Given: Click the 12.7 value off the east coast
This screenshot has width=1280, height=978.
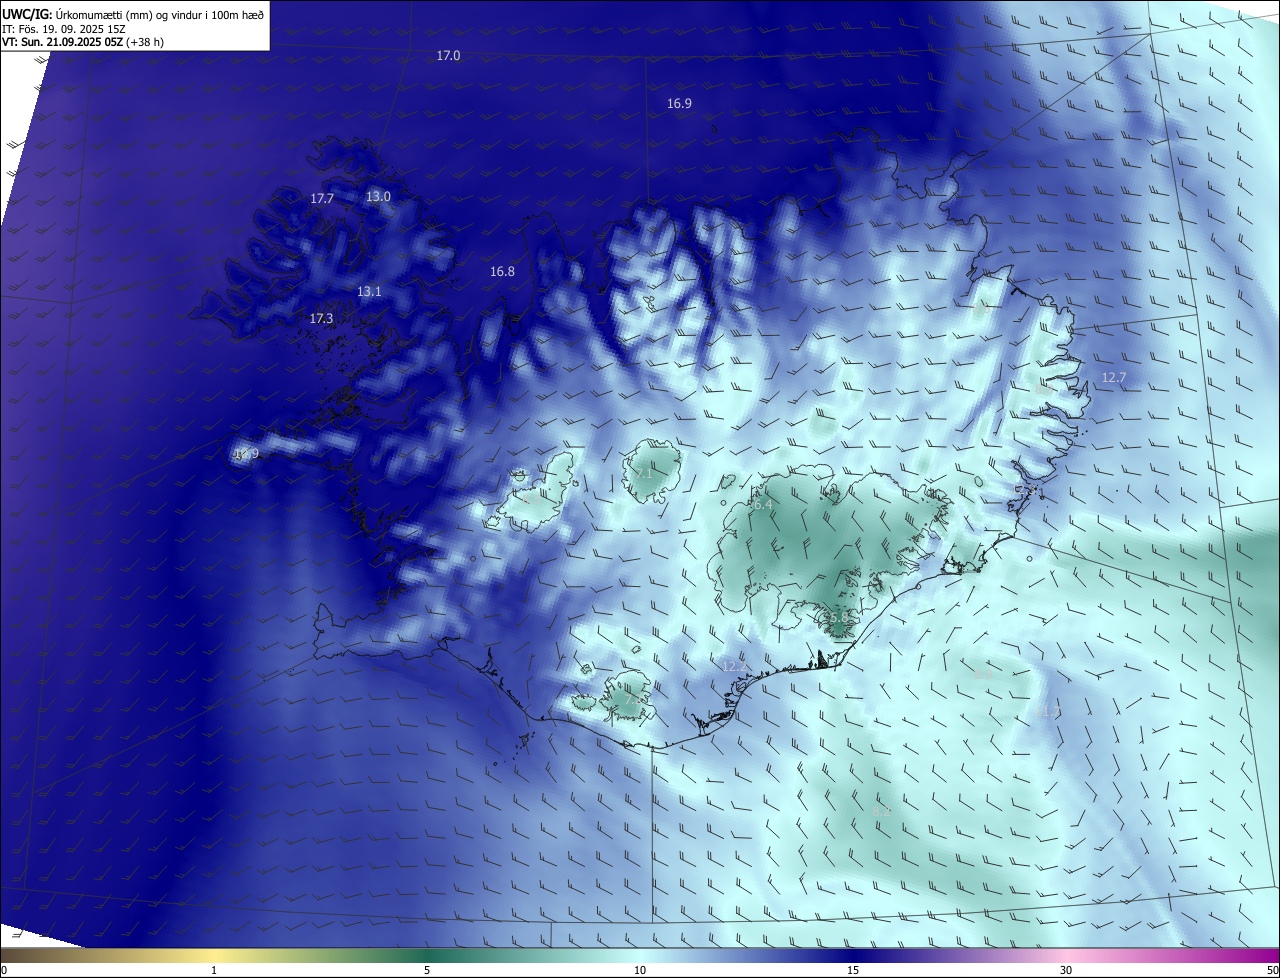Looking at the screenshot, I should (x=1114, y=378).
